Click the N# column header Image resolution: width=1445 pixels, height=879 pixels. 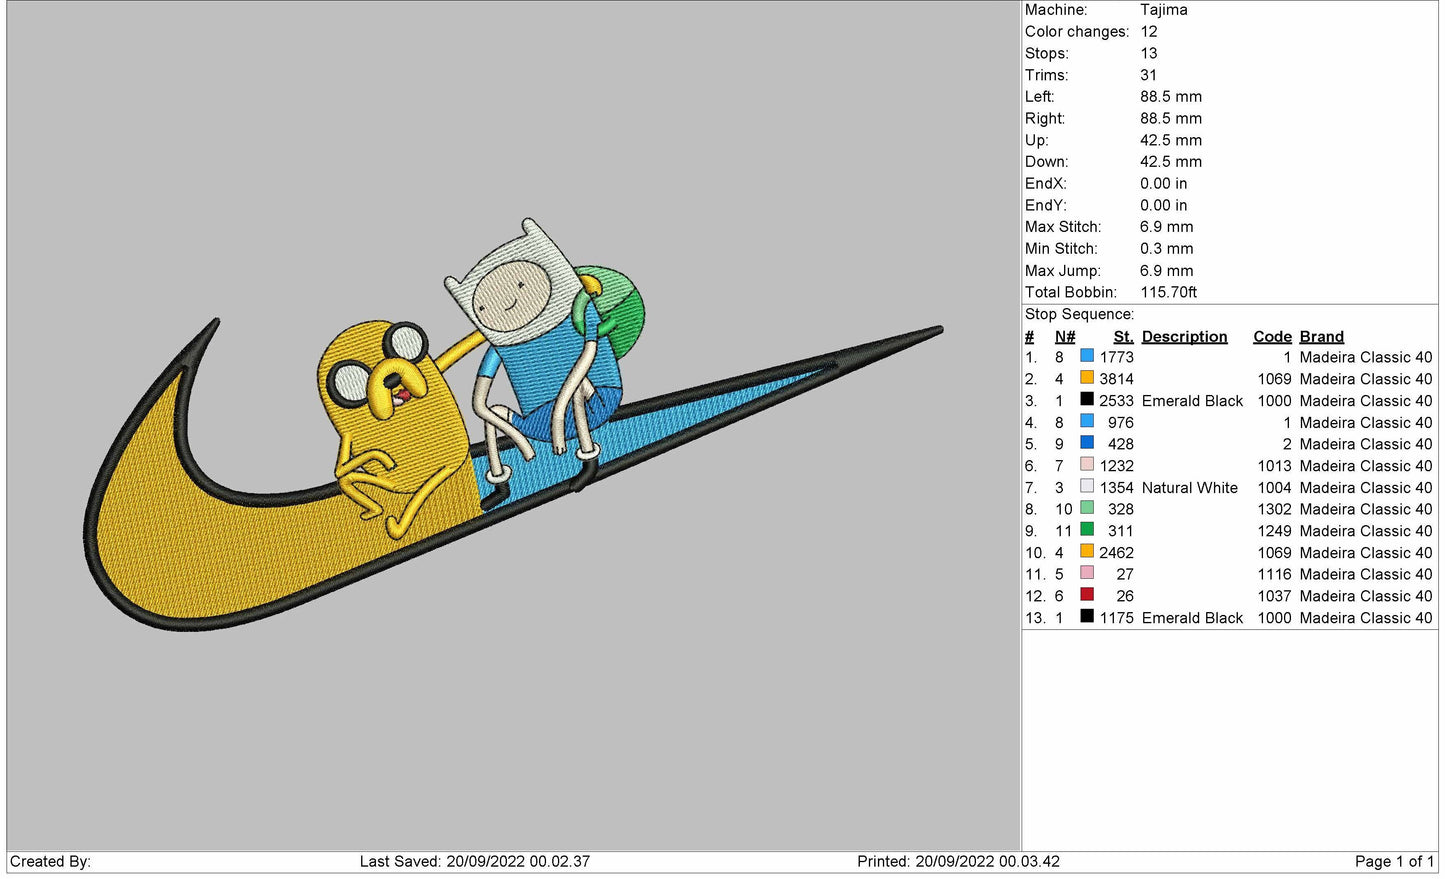point(1065,337)
